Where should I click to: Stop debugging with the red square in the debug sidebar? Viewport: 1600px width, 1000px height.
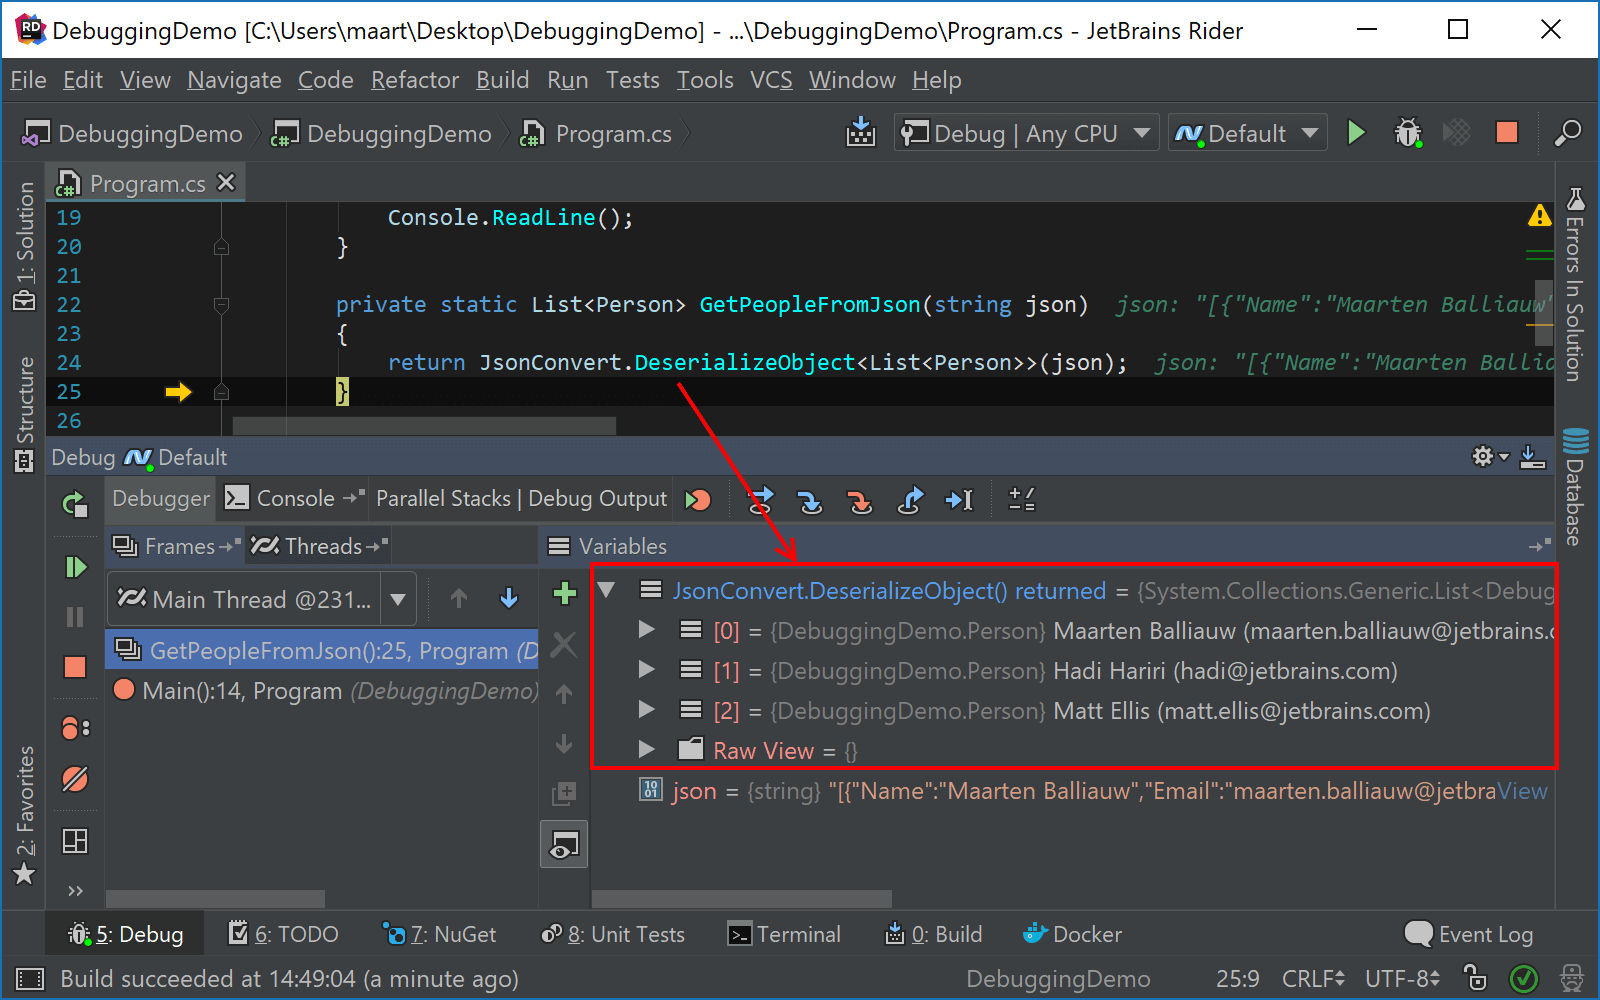75,667
